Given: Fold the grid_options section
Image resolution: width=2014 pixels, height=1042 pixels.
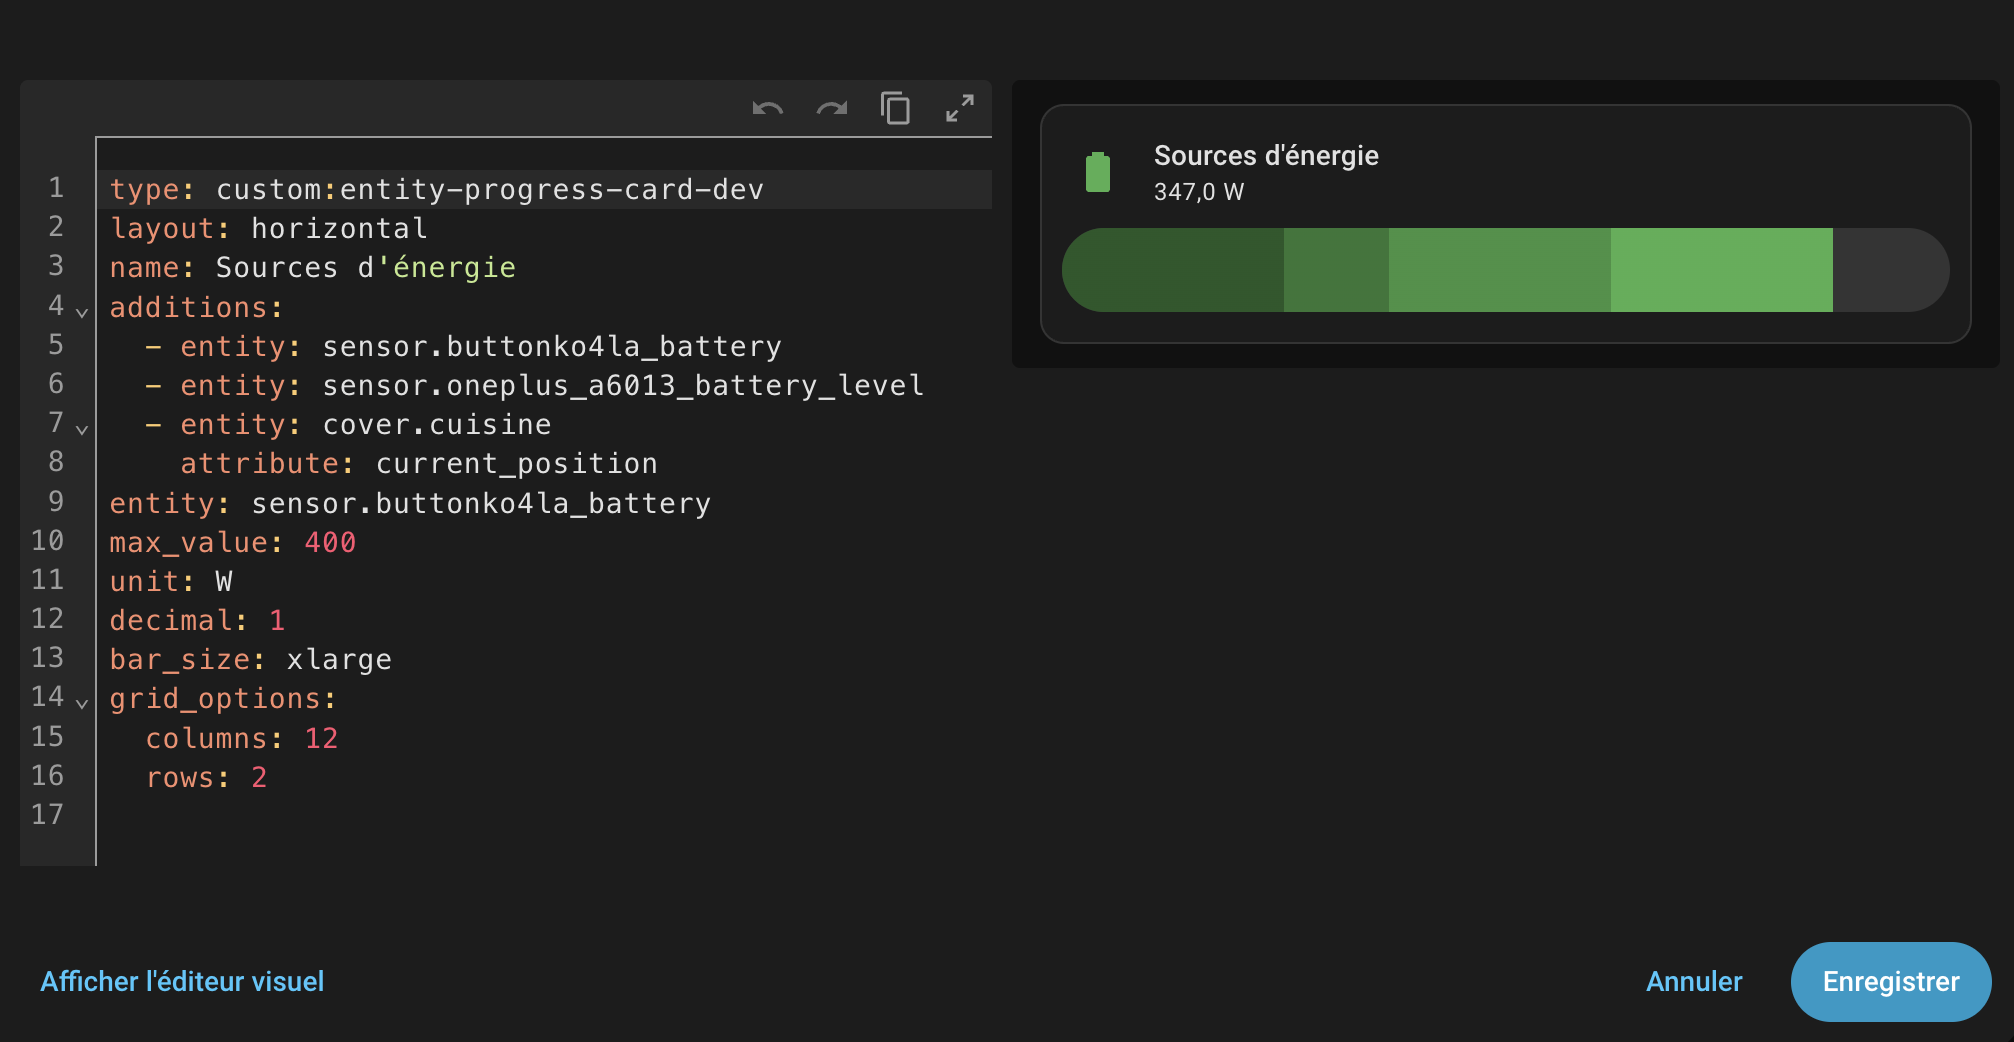Looking at the screenshot, I should 82,703.
